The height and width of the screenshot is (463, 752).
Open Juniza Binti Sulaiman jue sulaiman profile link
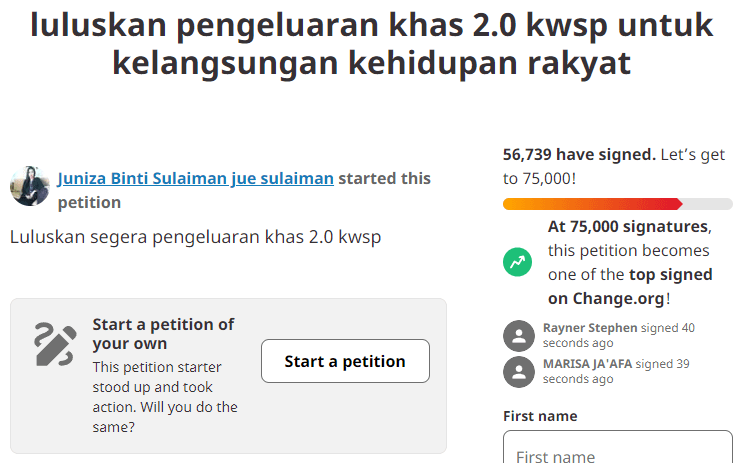click(x=196, y=178)
